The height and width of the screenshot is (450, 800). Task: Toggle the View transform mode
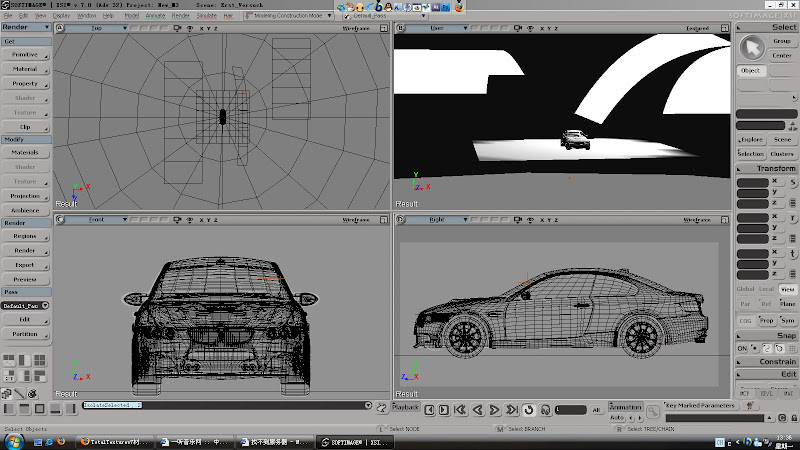click(788, 289)
